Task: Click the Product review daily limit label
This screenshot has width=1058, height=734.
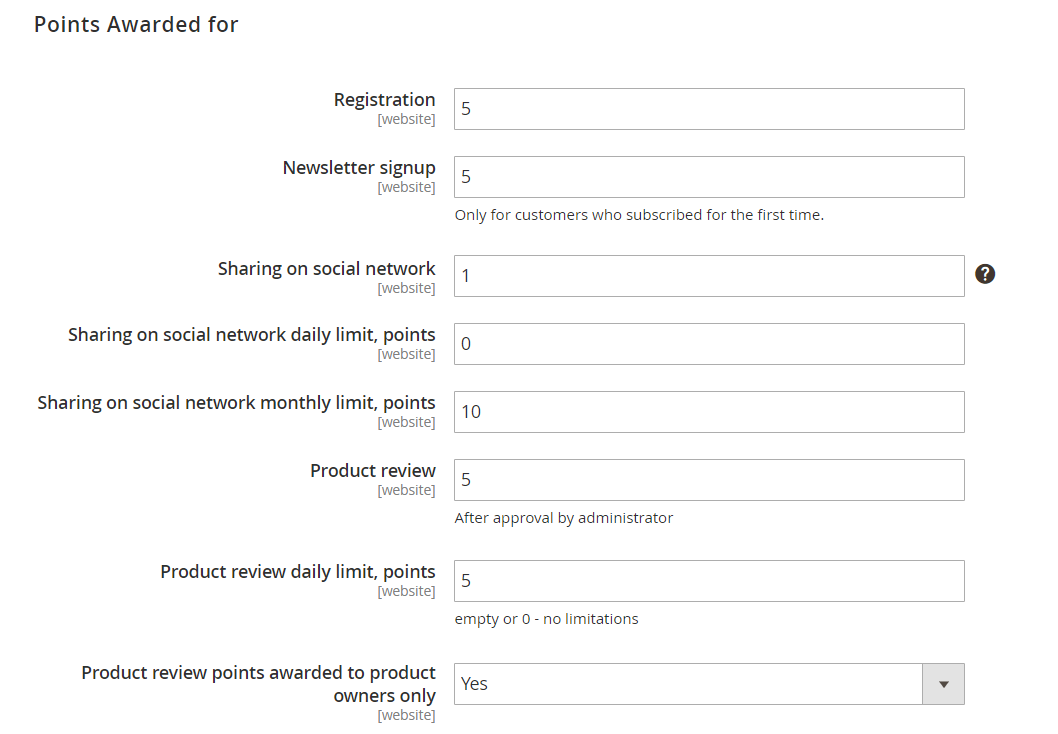Action: pos(298,572)
